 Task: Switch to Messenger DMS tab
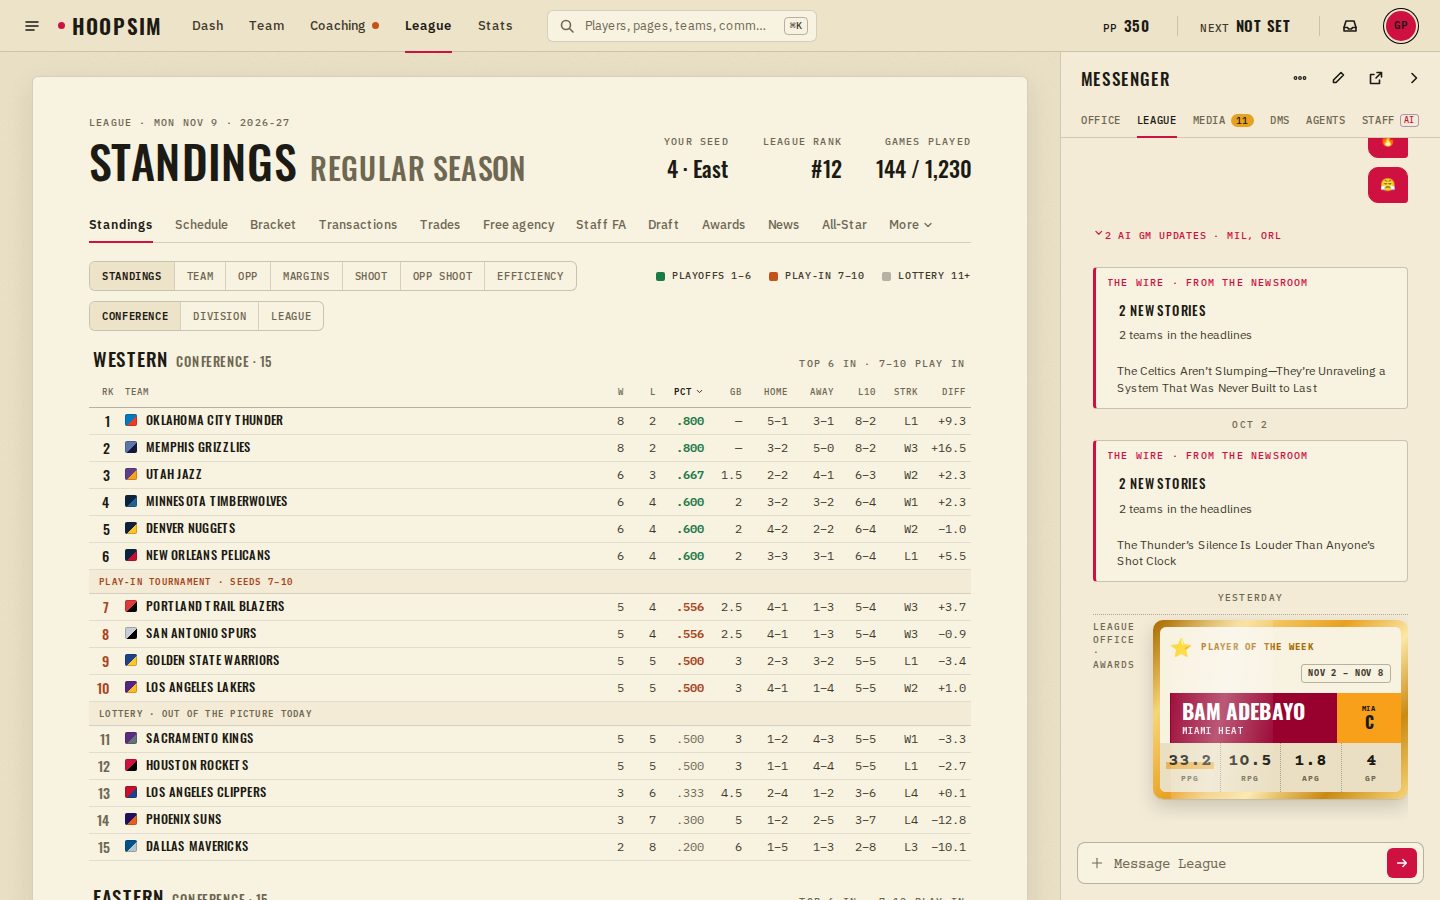[x=1280, y=120]
